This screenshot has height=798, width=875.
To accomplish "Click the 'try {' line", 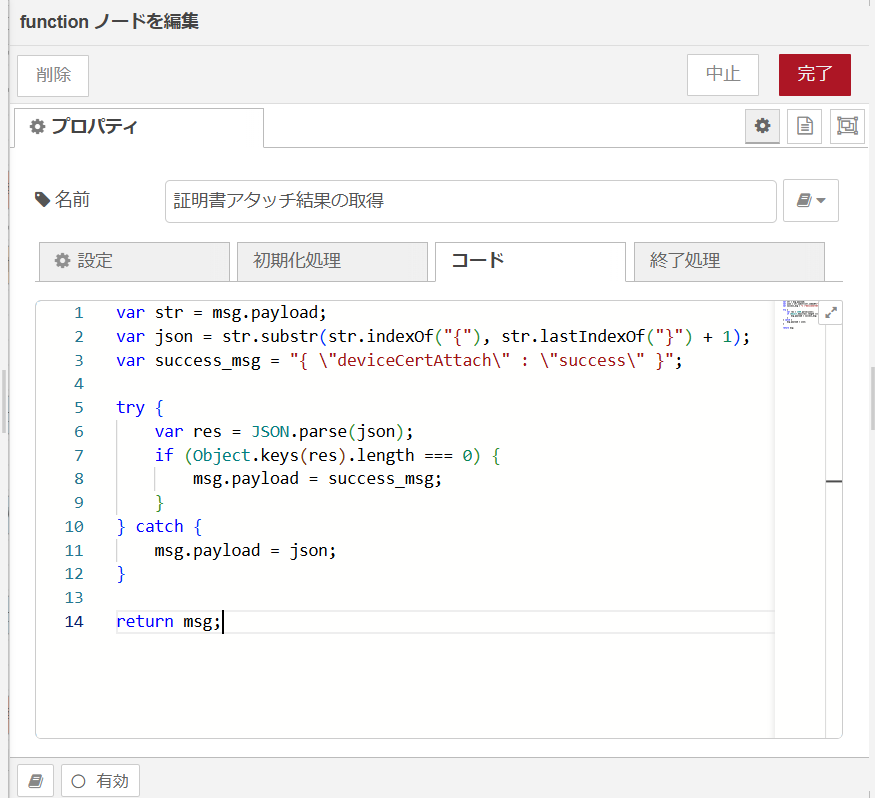I will coord(140,408).
